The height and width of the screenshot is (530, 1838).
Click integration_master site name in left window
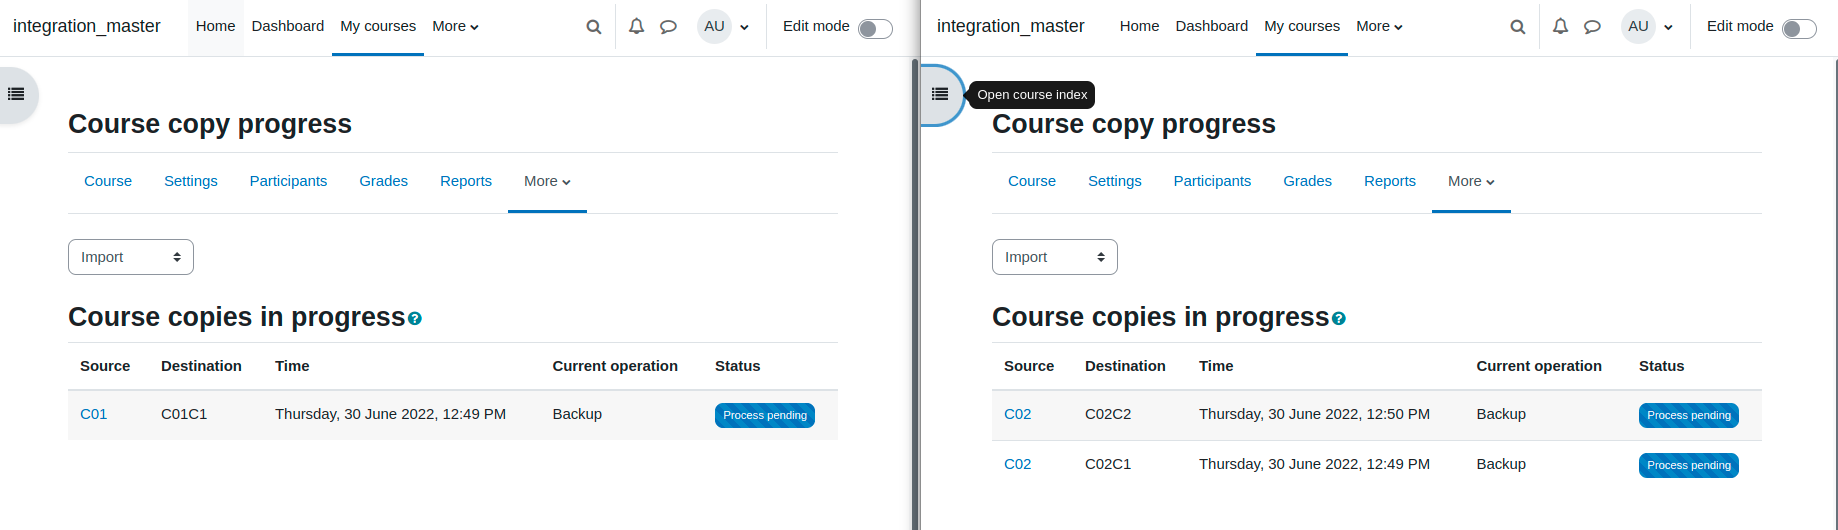pyautogui.click(x=87, y=27)
